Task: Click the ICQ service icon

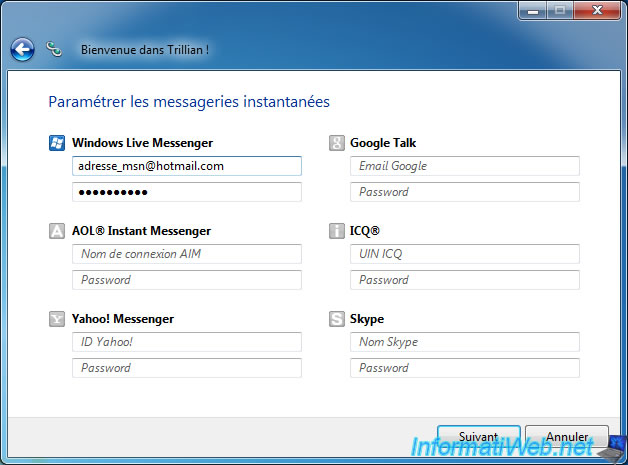Action: [x=337, y=231]
